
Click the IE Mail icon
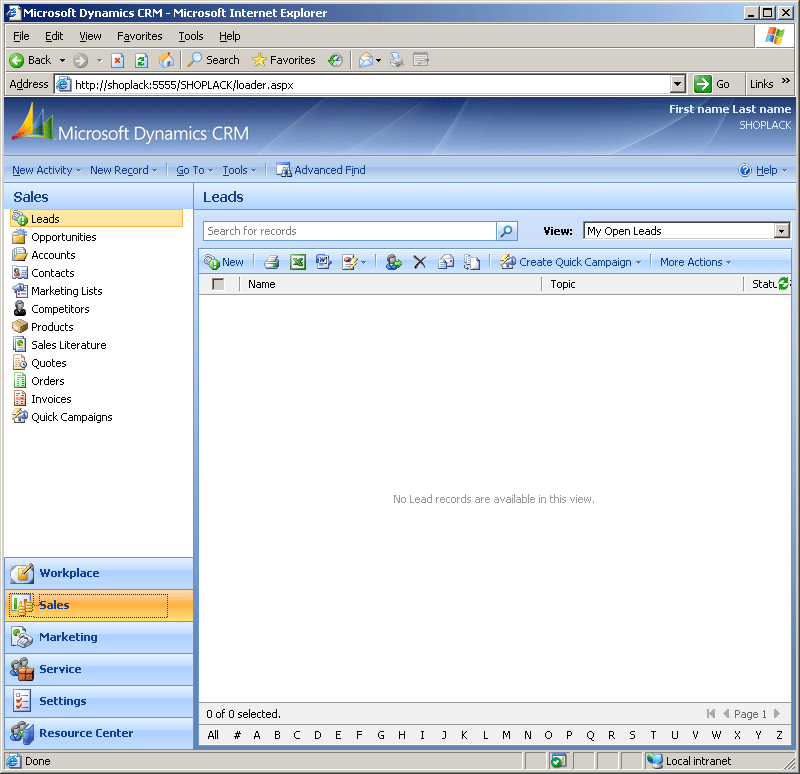pos(365,60)
